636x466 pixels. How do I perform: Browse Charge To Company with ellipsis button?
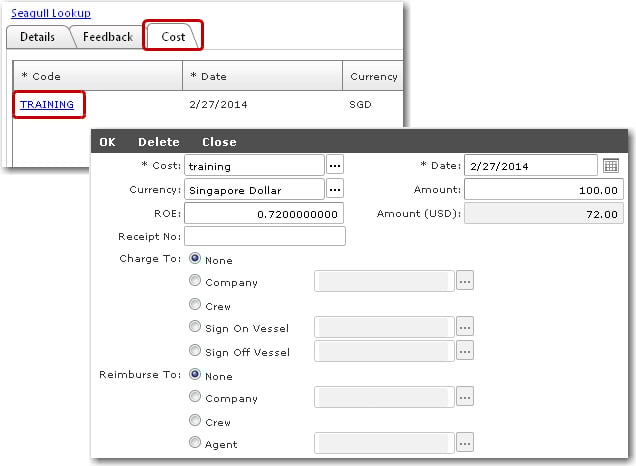pos(465,281)
